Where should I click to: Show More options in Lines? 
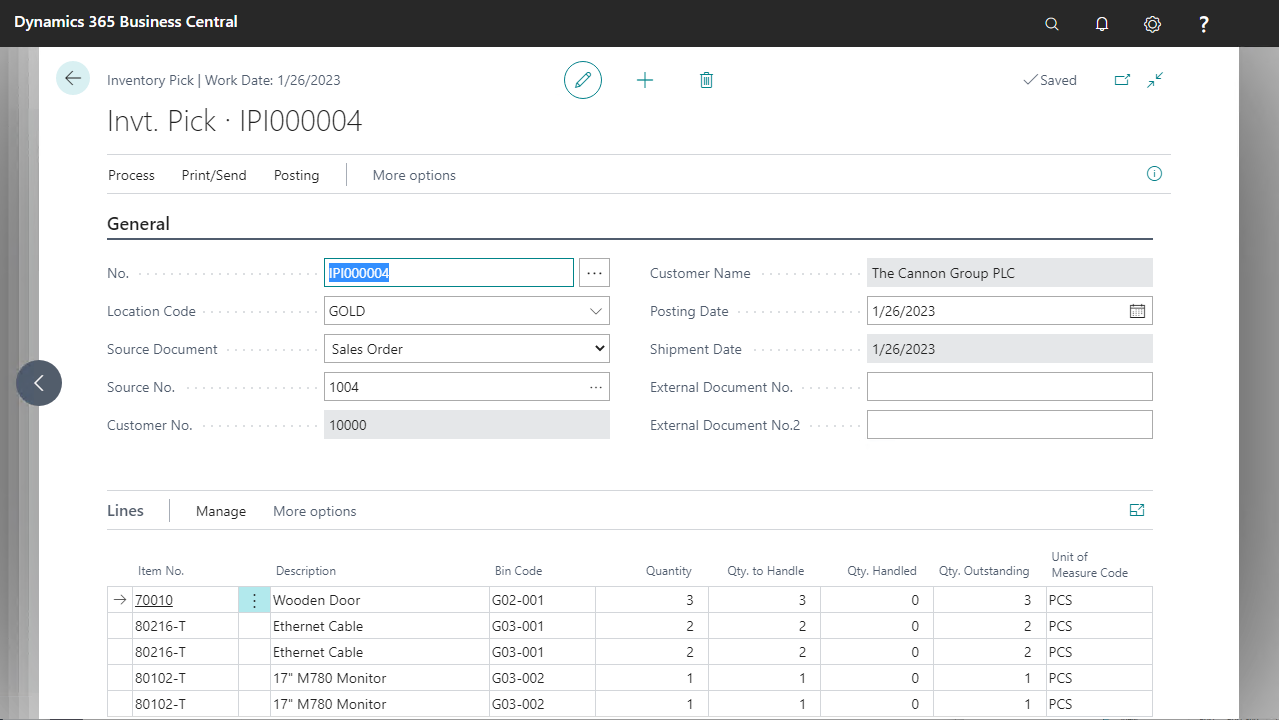click(314, 511)
